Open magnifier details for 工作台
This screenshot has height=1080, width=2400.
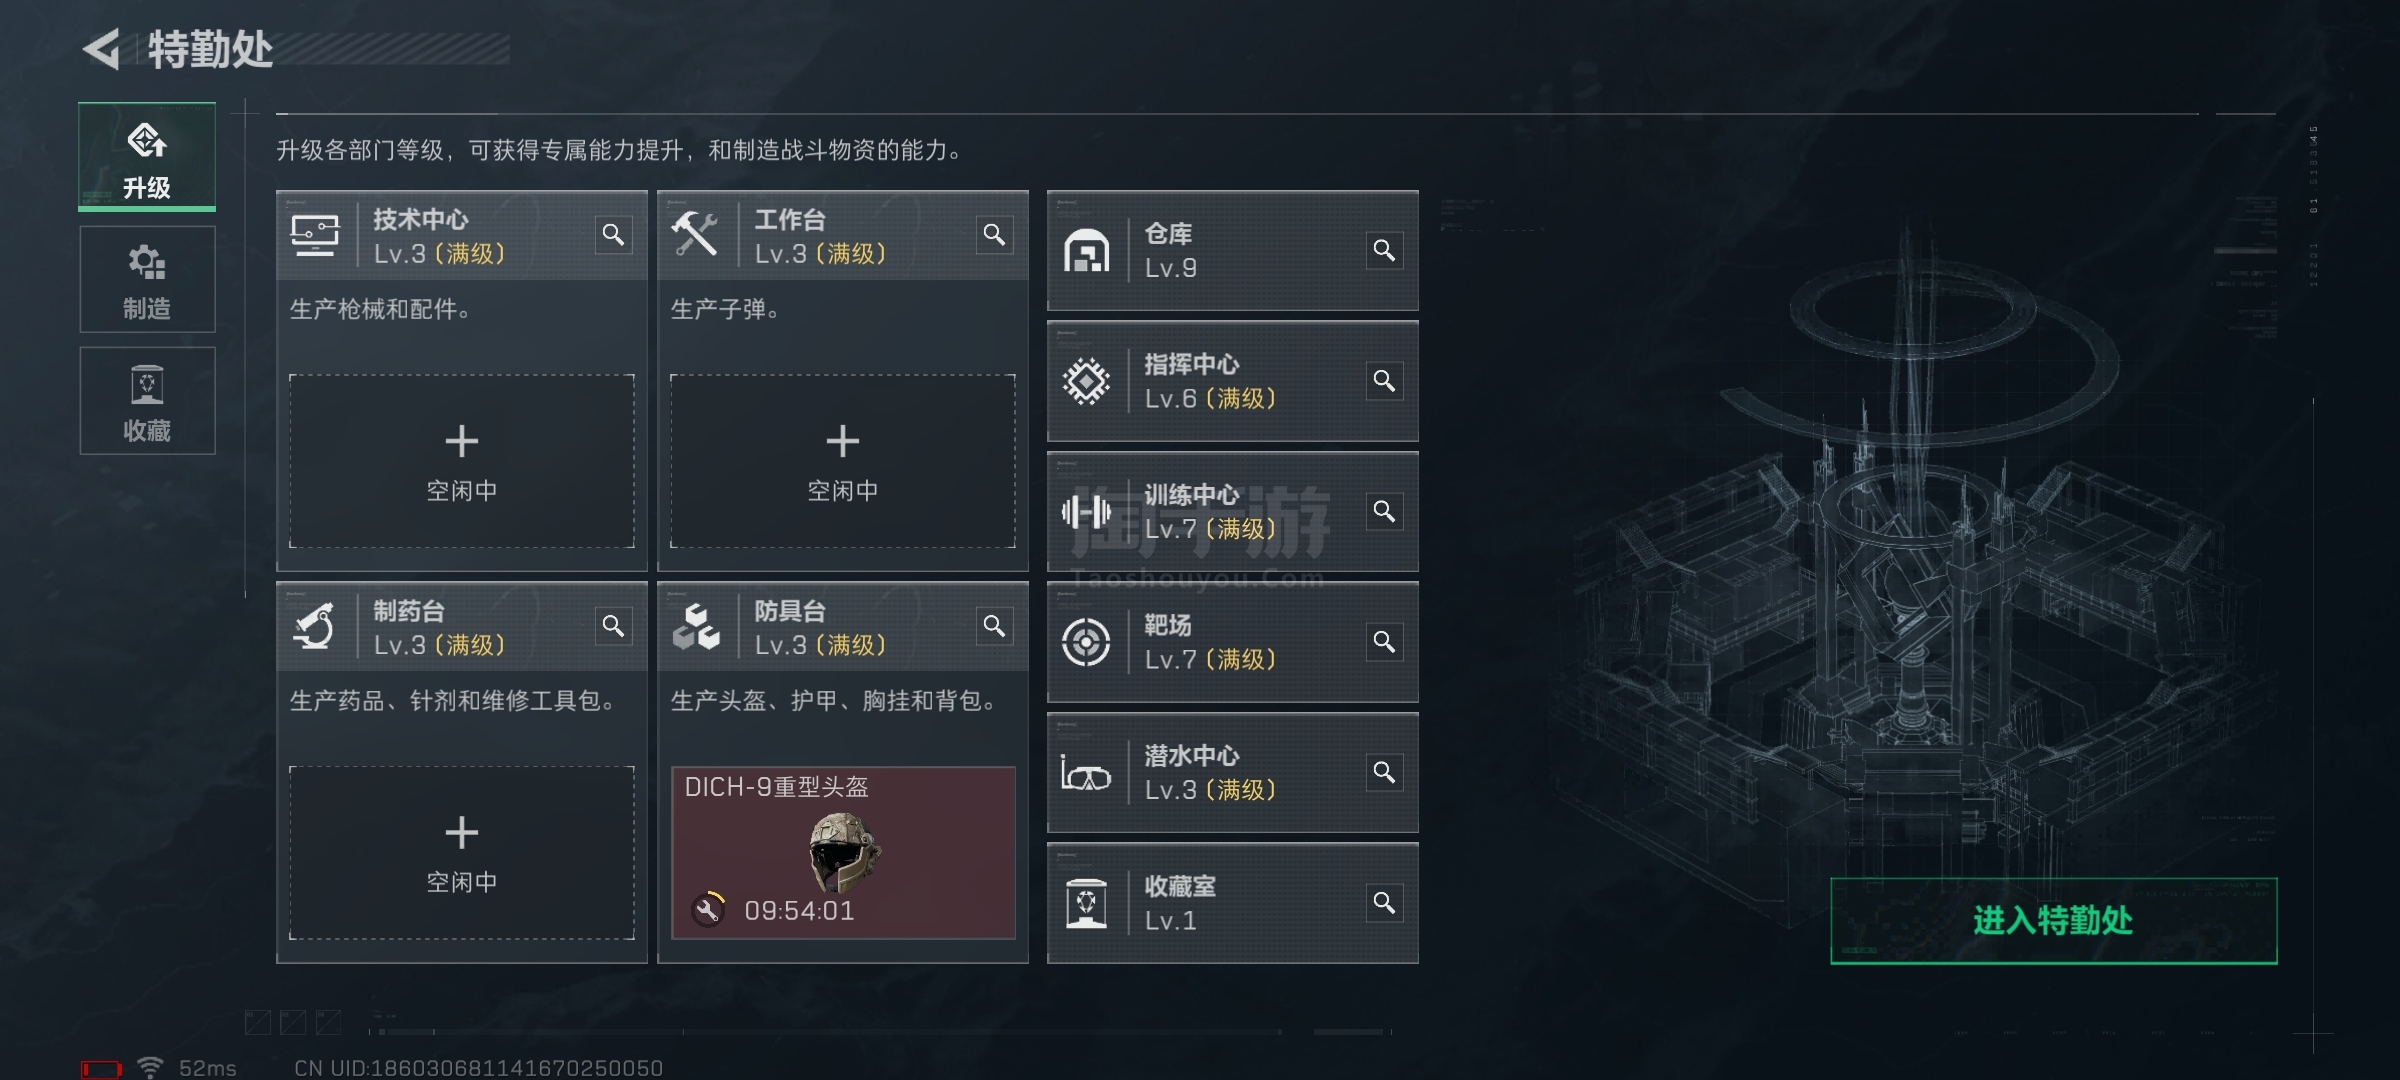pyautogui.click(x=994, y=235)
